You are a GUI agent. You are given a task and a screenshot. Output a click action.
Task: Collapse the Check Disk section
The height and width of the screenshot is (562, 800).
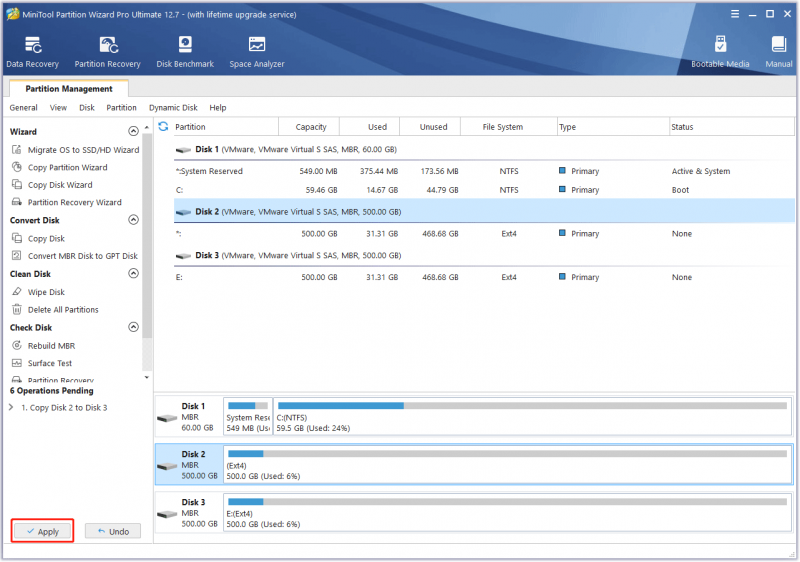(x=133, y=327)
